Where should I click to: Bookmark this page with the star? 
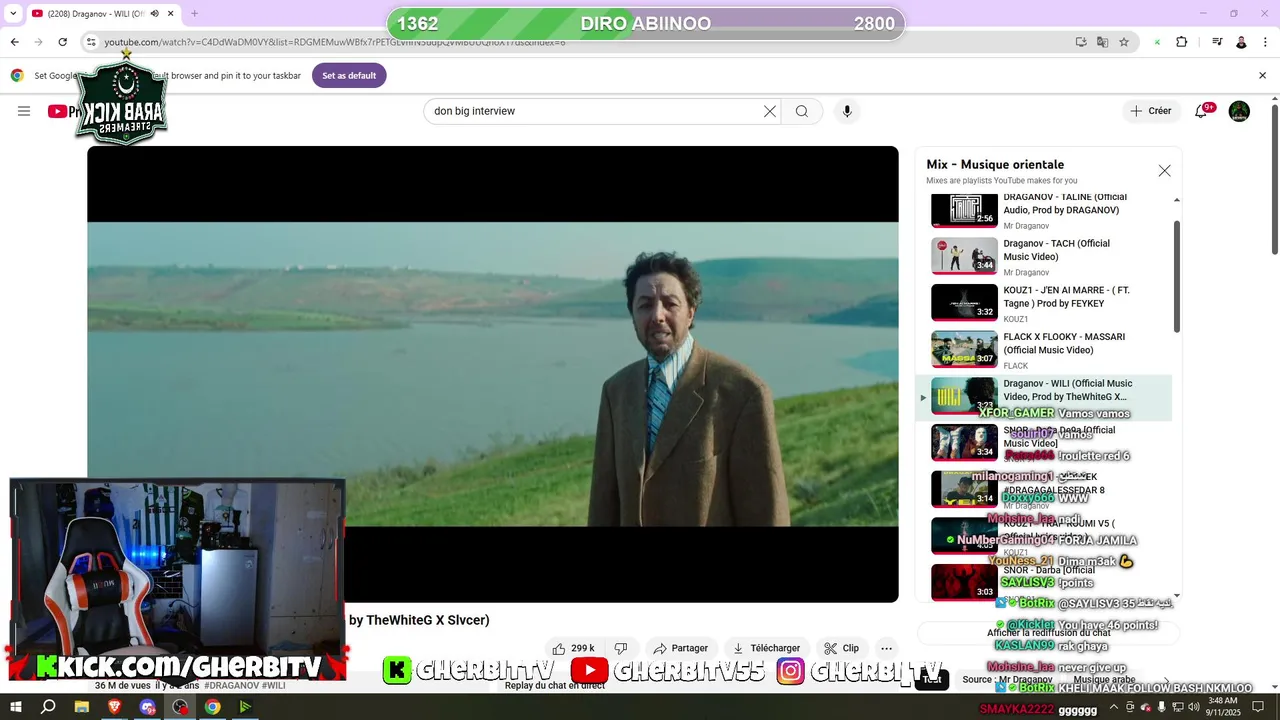[1124, 42]
